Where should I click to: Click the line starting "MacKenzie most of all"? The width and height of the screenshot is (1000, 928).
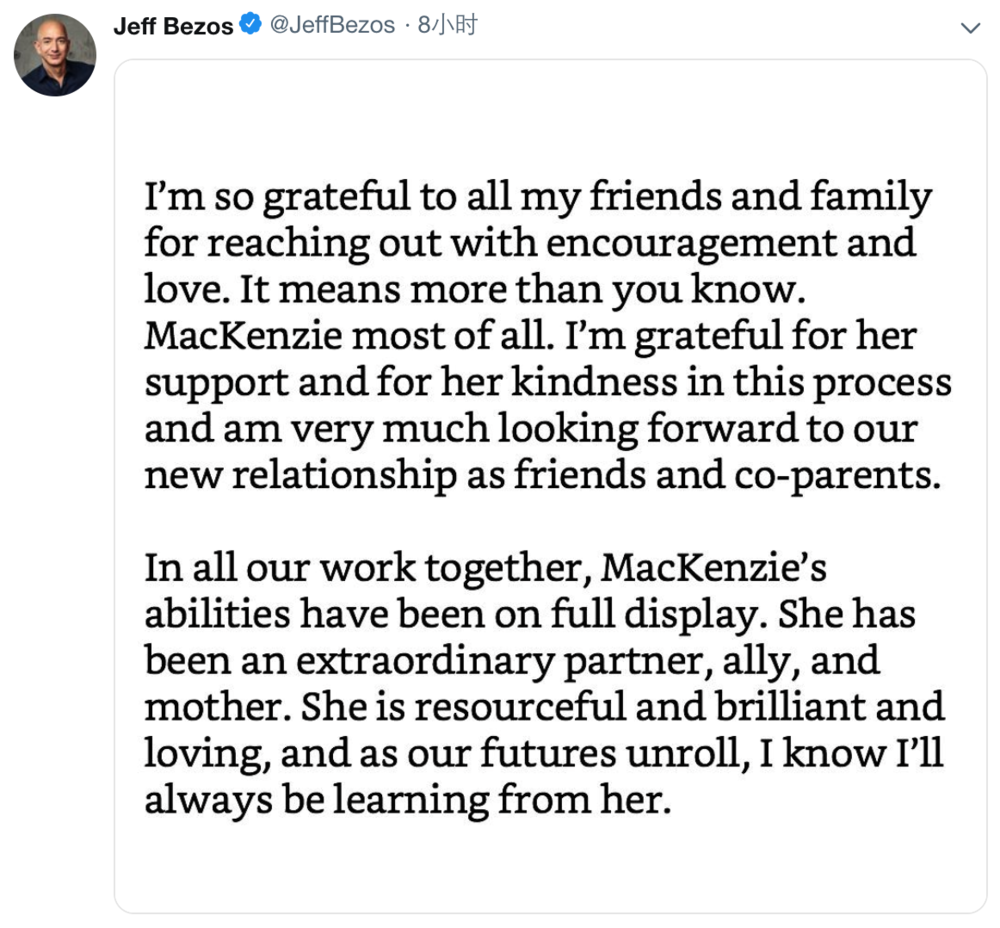[531, 337]
